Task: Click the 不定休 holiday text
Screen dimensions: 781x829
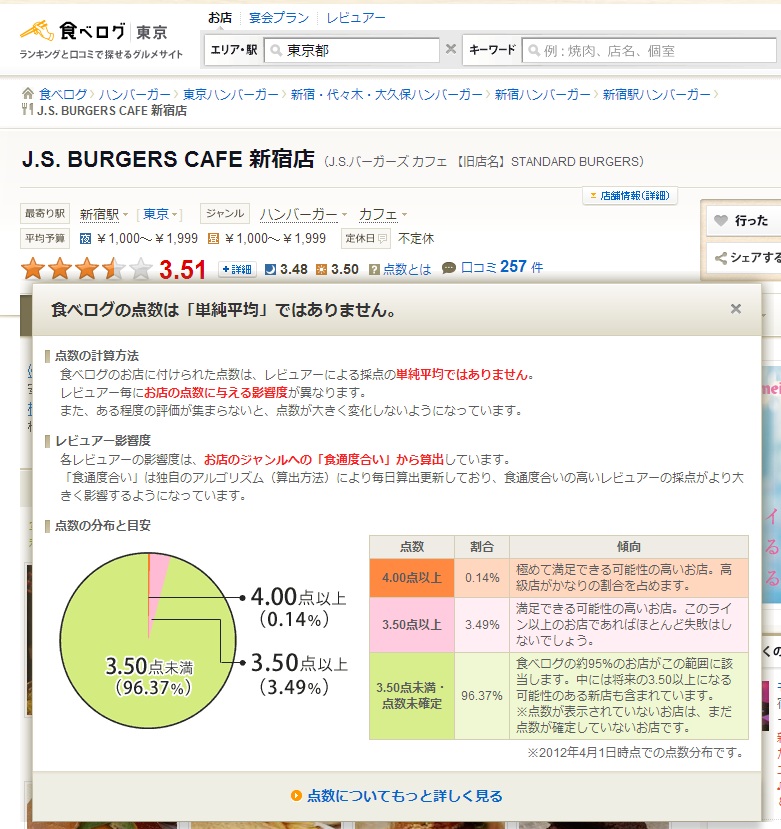Action: pos(416,238)
